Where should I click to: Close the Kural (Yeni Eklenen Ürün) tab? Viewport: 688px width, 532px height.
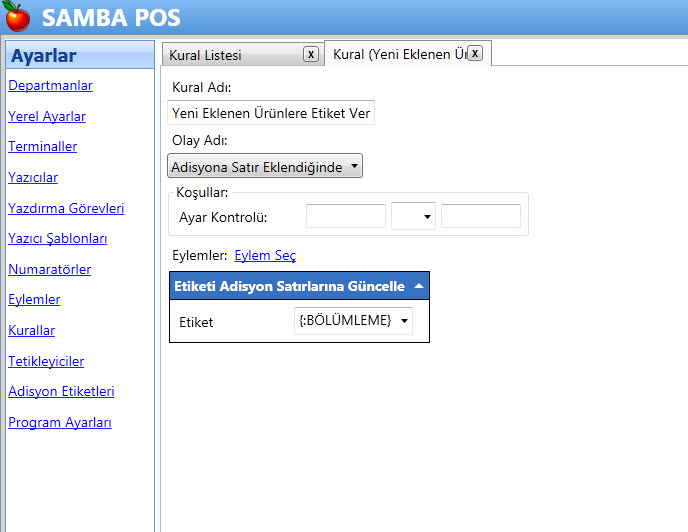pyautogui.click(x=475, y=53)
